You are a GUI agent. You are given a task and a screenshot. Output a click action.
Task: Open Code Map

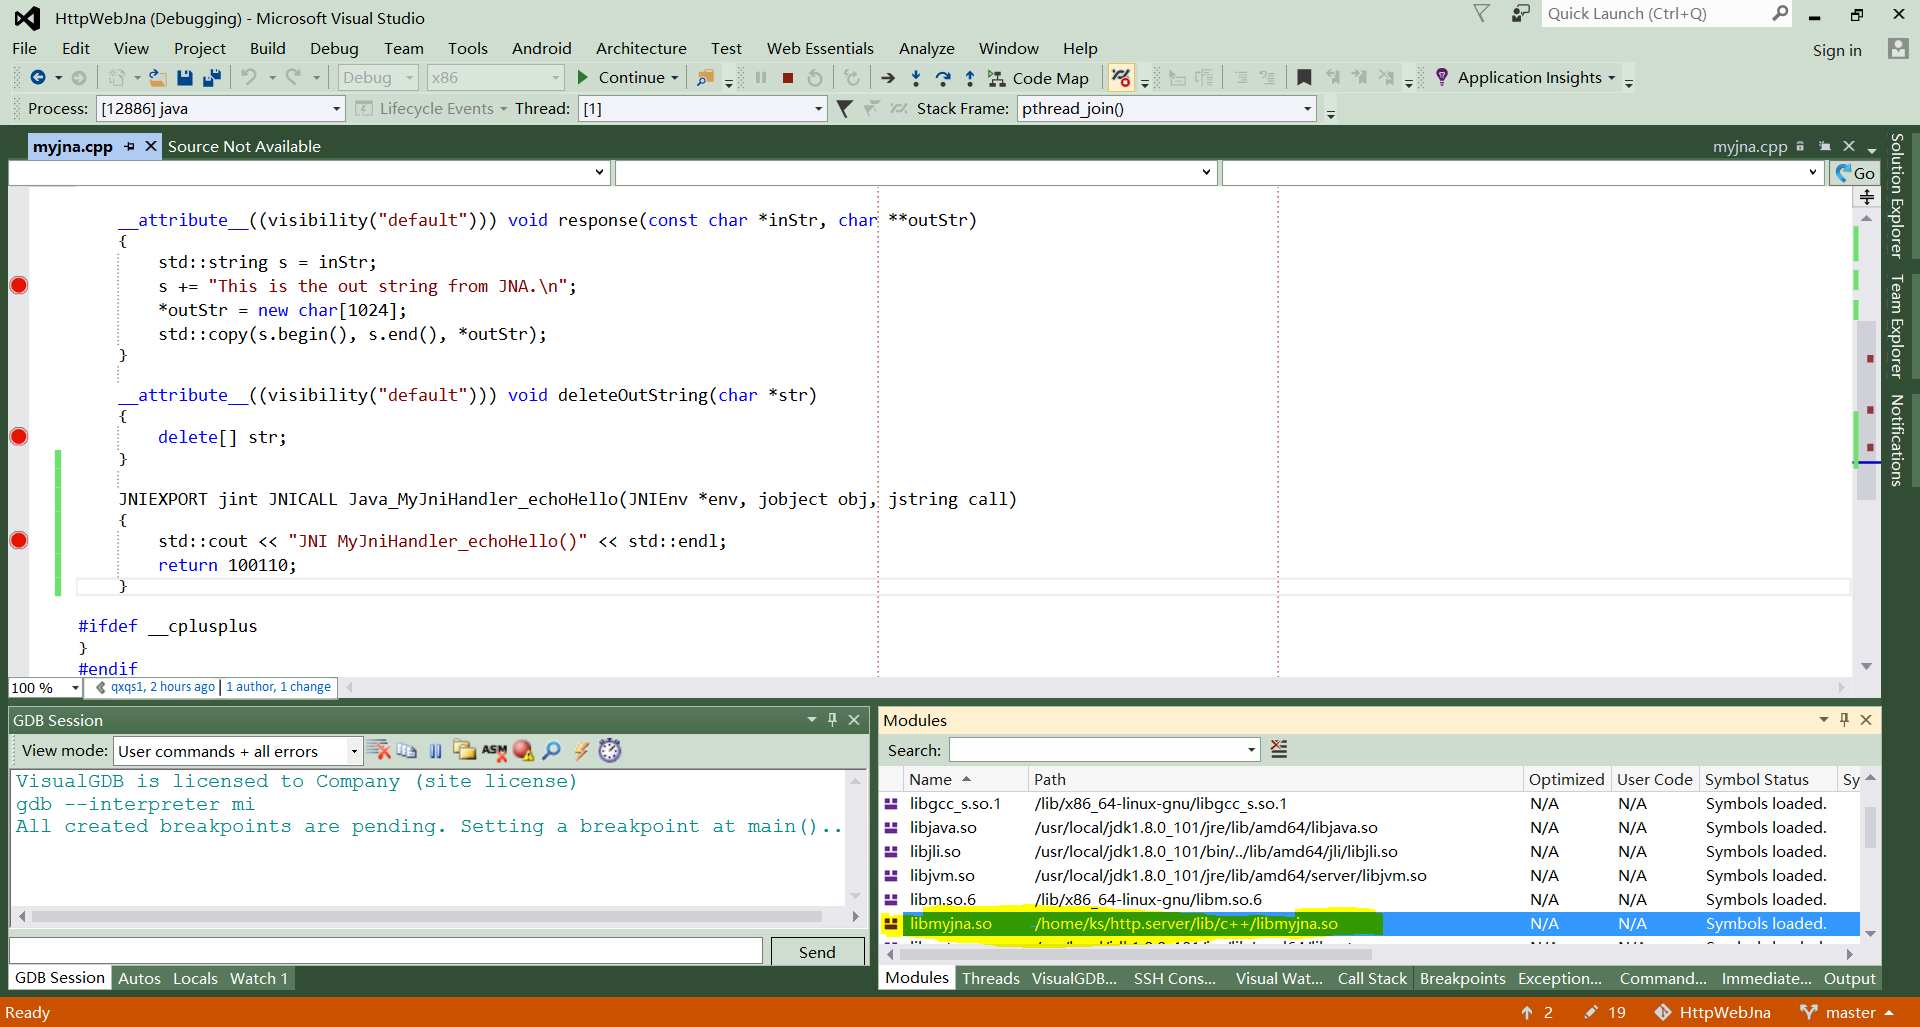click(1039, 78)
